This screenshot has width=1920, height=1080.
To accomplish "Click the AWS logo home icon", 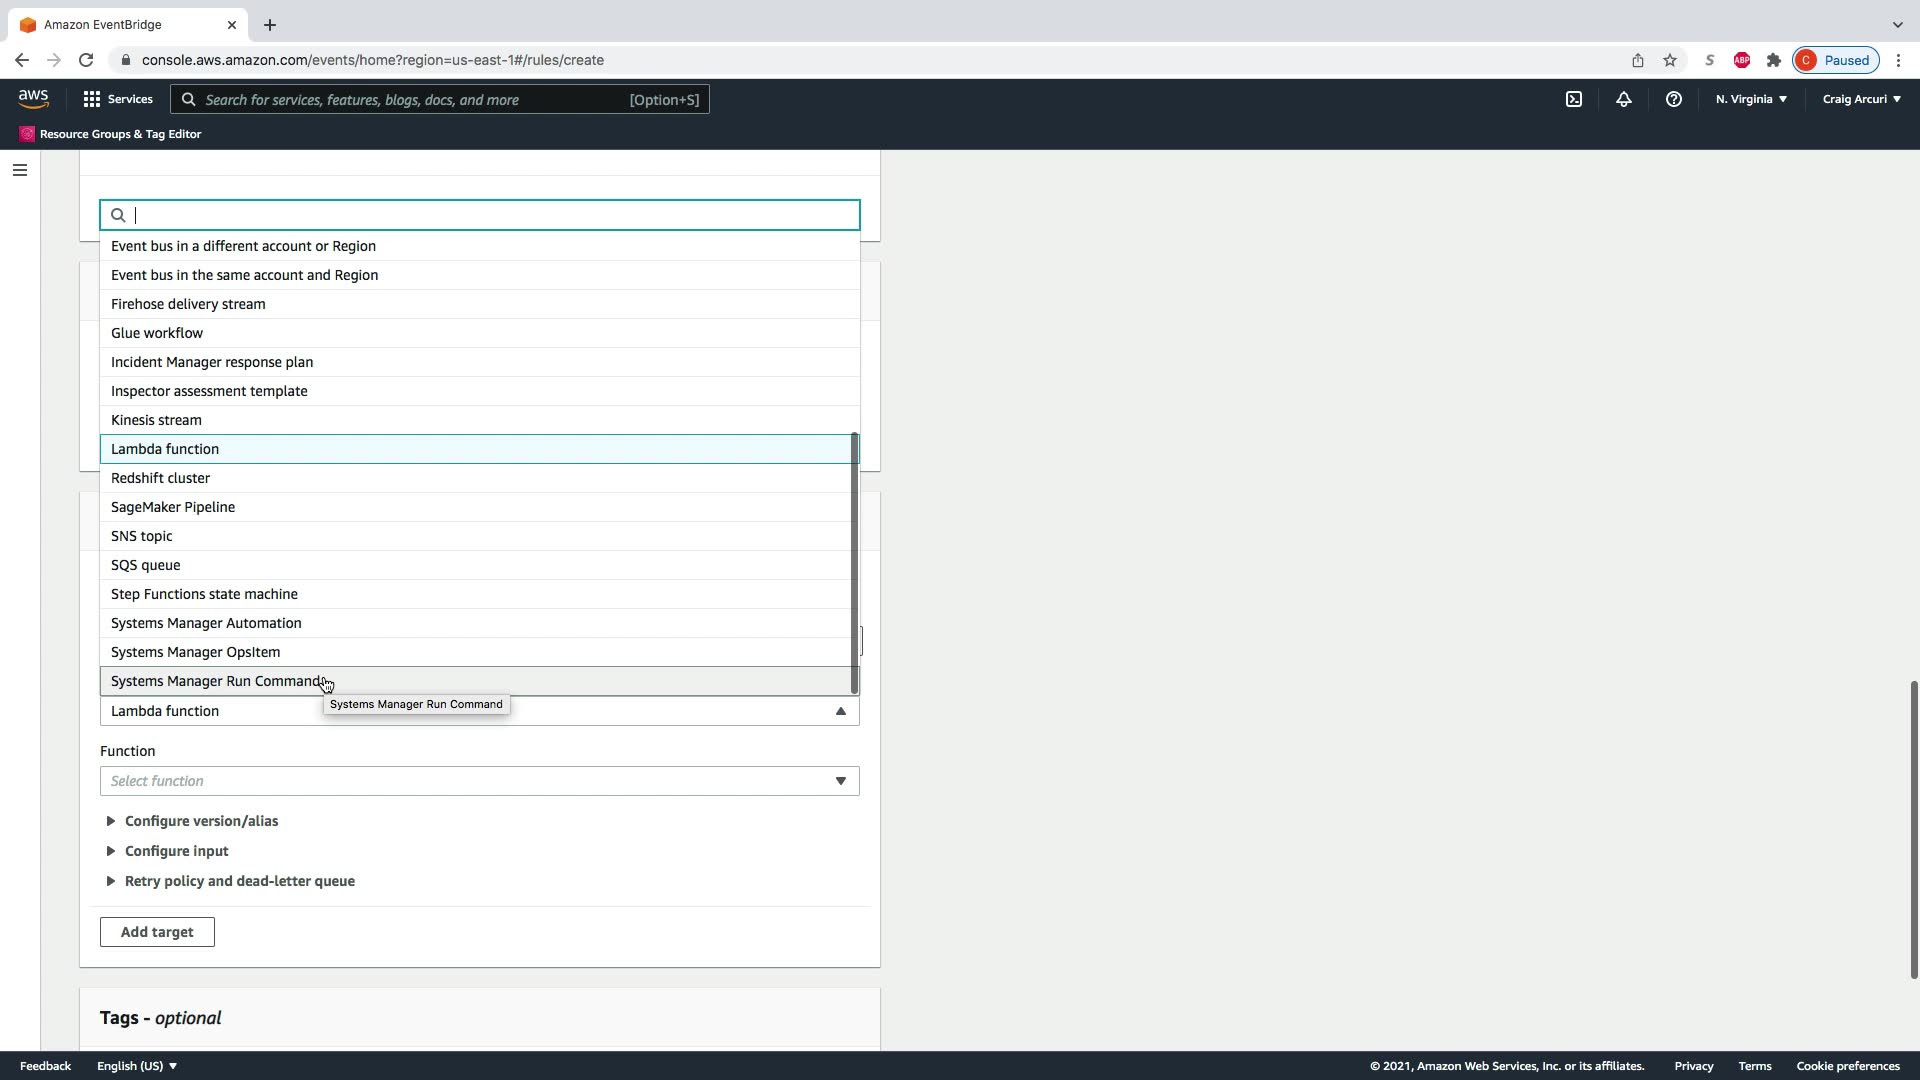I will pyautogui.click(x=33, y=98).
